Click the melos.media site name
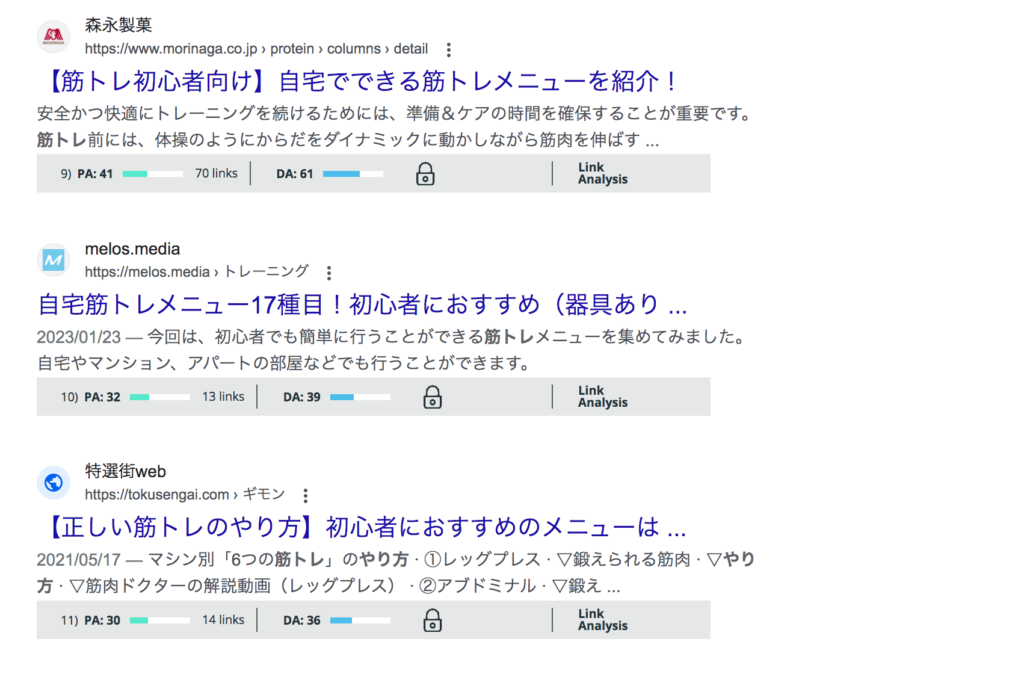Viewport: 1024px width, 674px height. coord(133,249)
